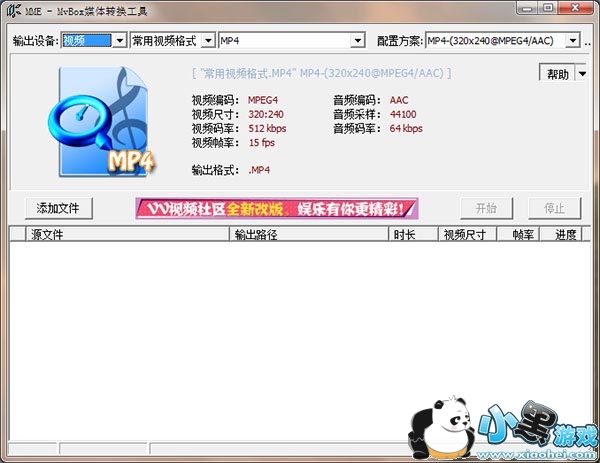
Task: Click the 帧率 column header
Action: (518, 234)
